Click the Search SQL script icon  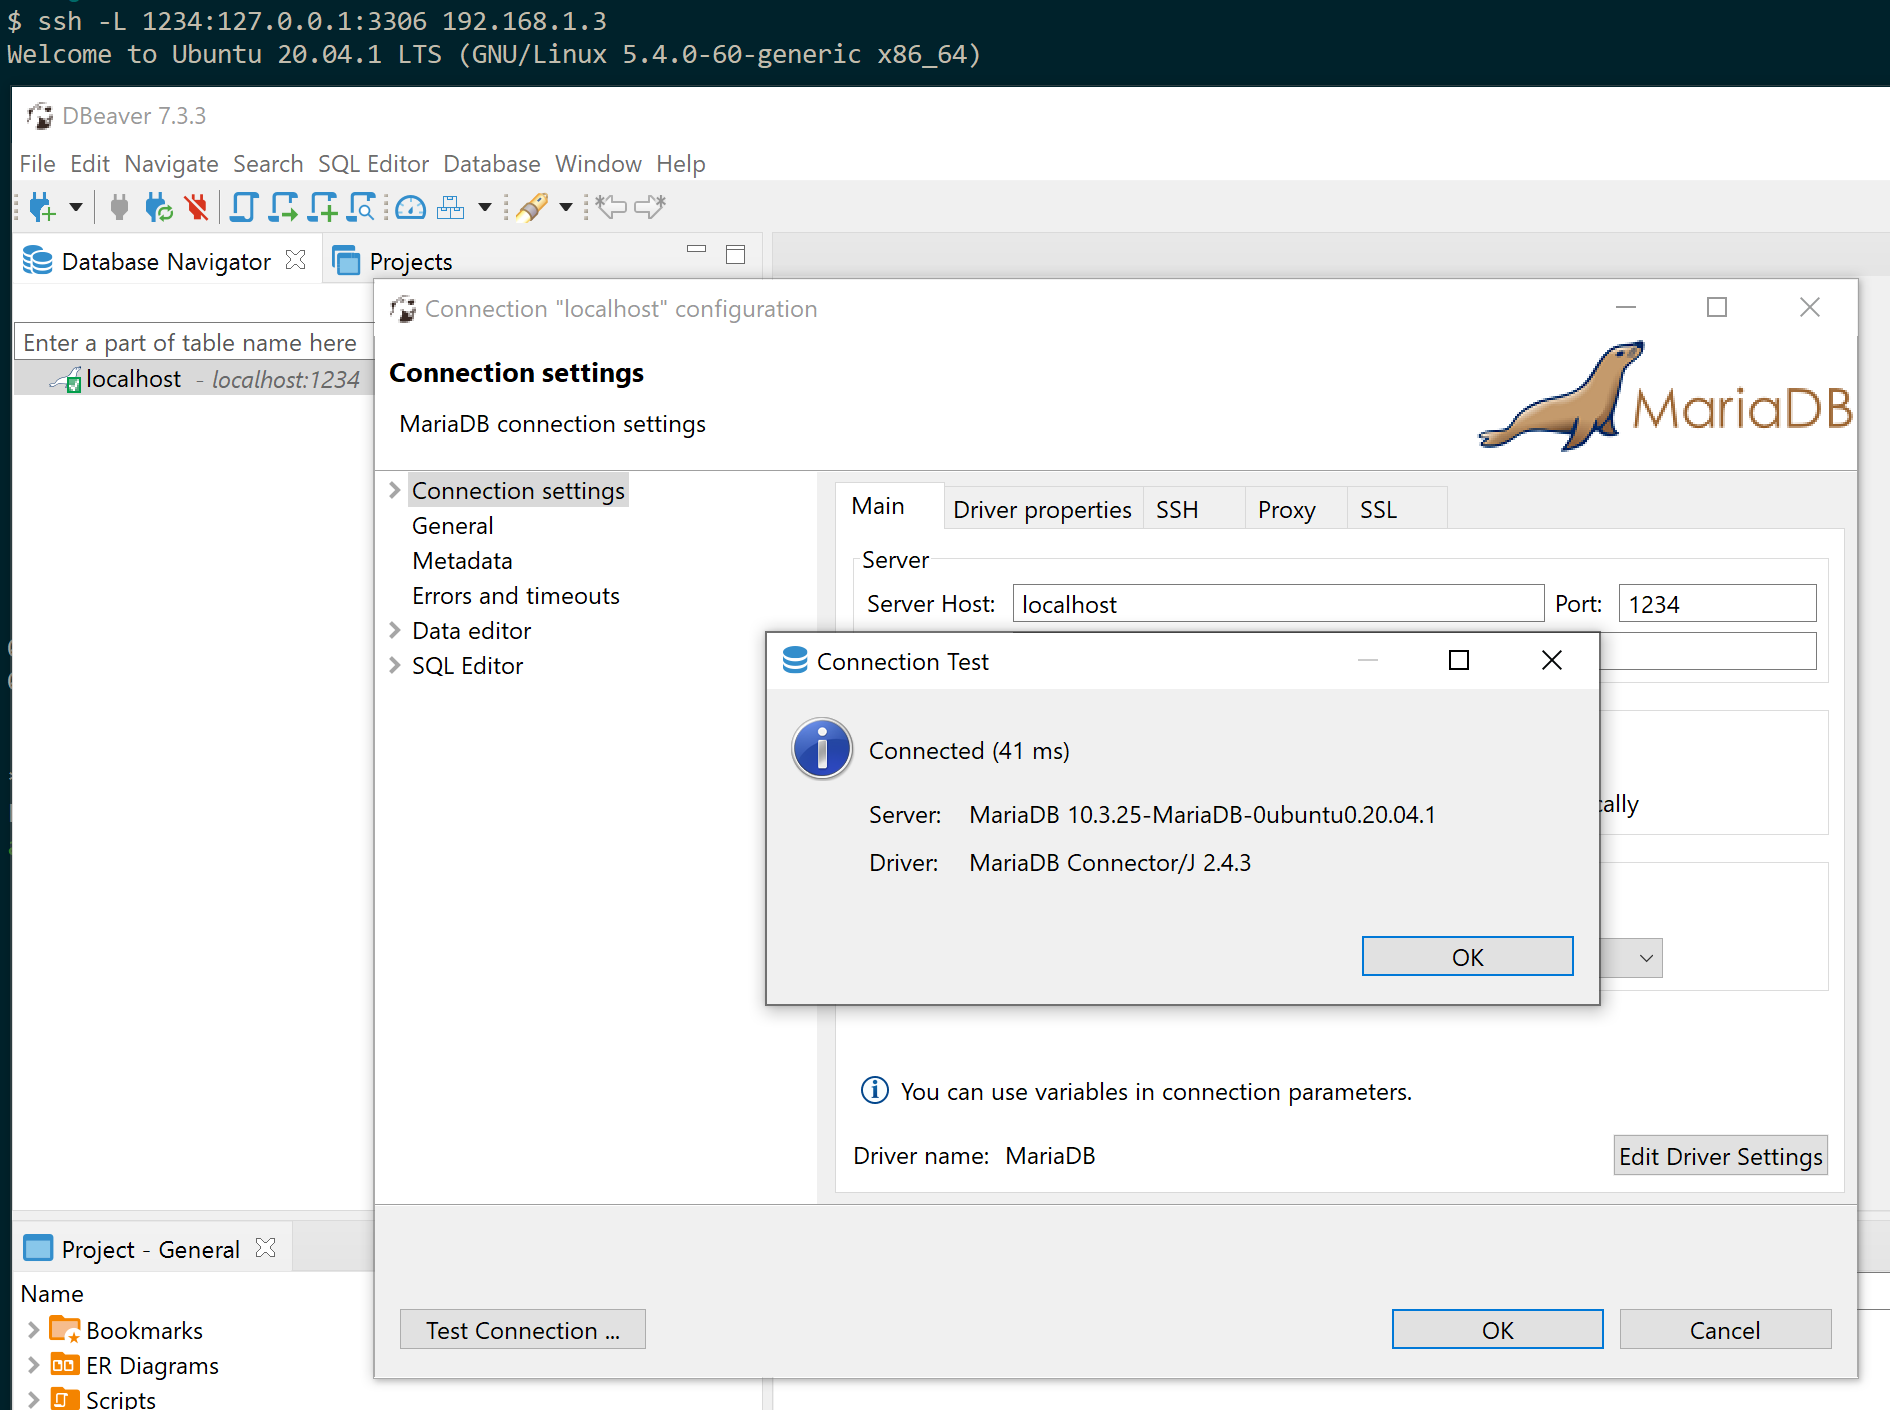point(361,207)
